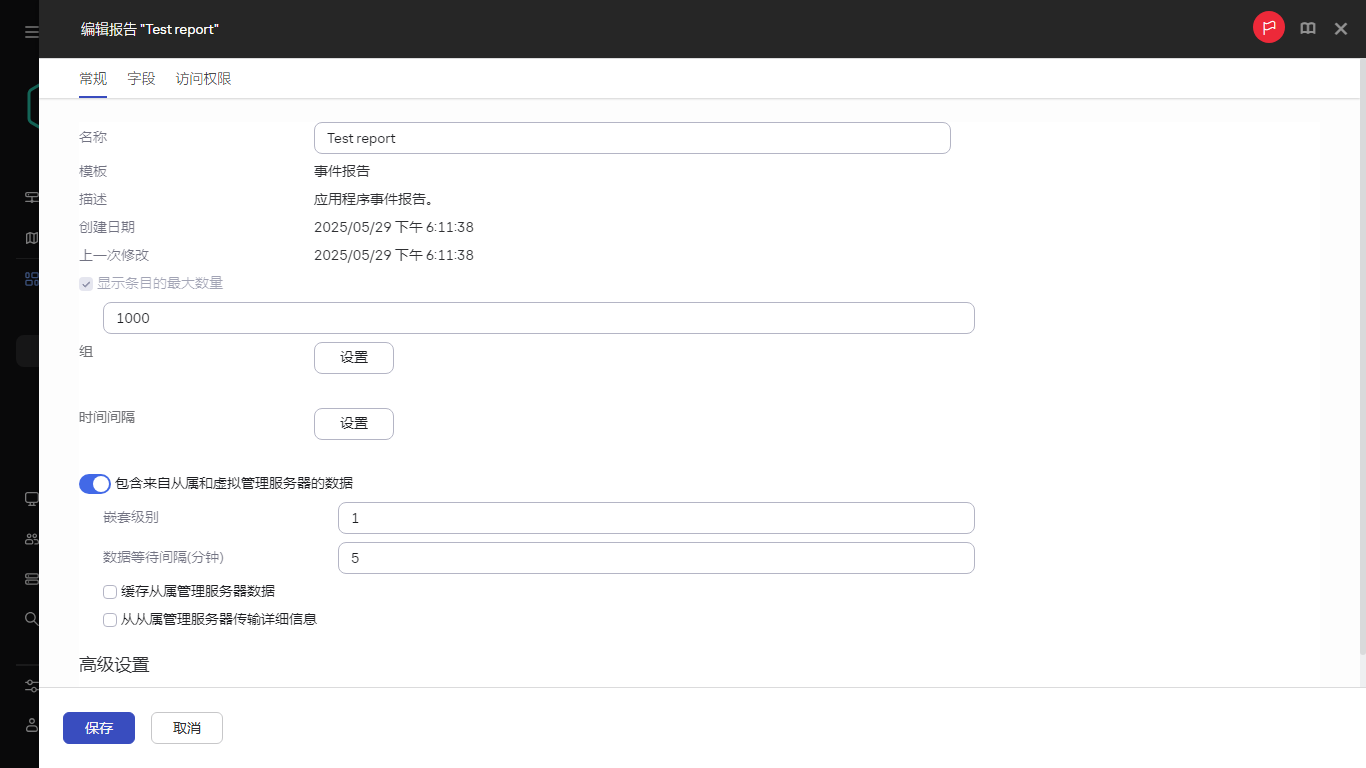Open the user profile icon in sidebar
Viewport: 1366px width, 768px height.
[30, 726]
